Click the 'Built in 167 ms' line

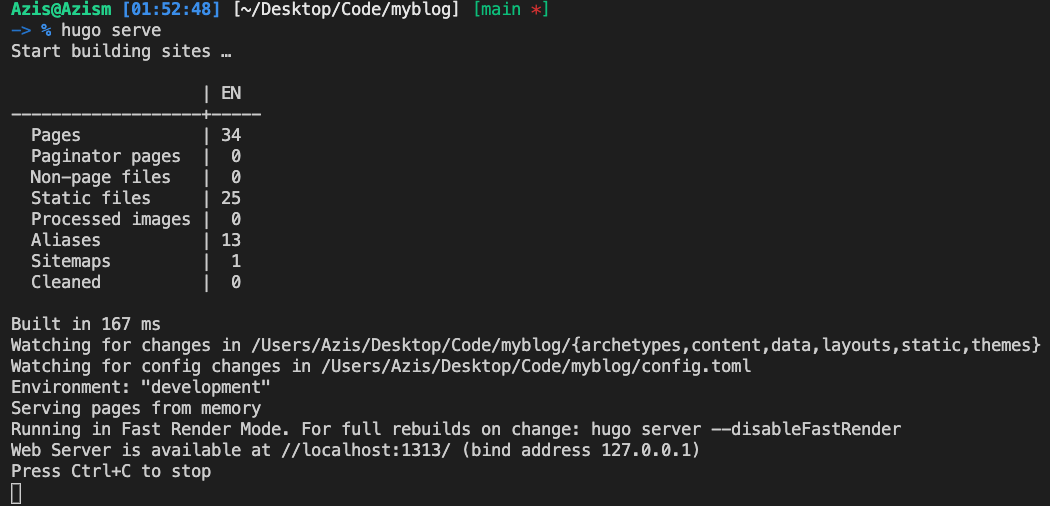[x=86, y=325]
